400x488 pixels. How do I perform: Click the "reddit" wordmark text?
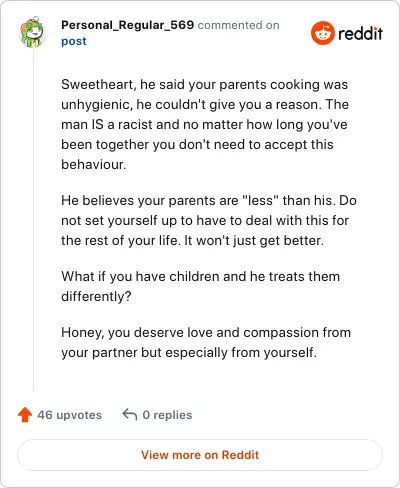point(361,33)
